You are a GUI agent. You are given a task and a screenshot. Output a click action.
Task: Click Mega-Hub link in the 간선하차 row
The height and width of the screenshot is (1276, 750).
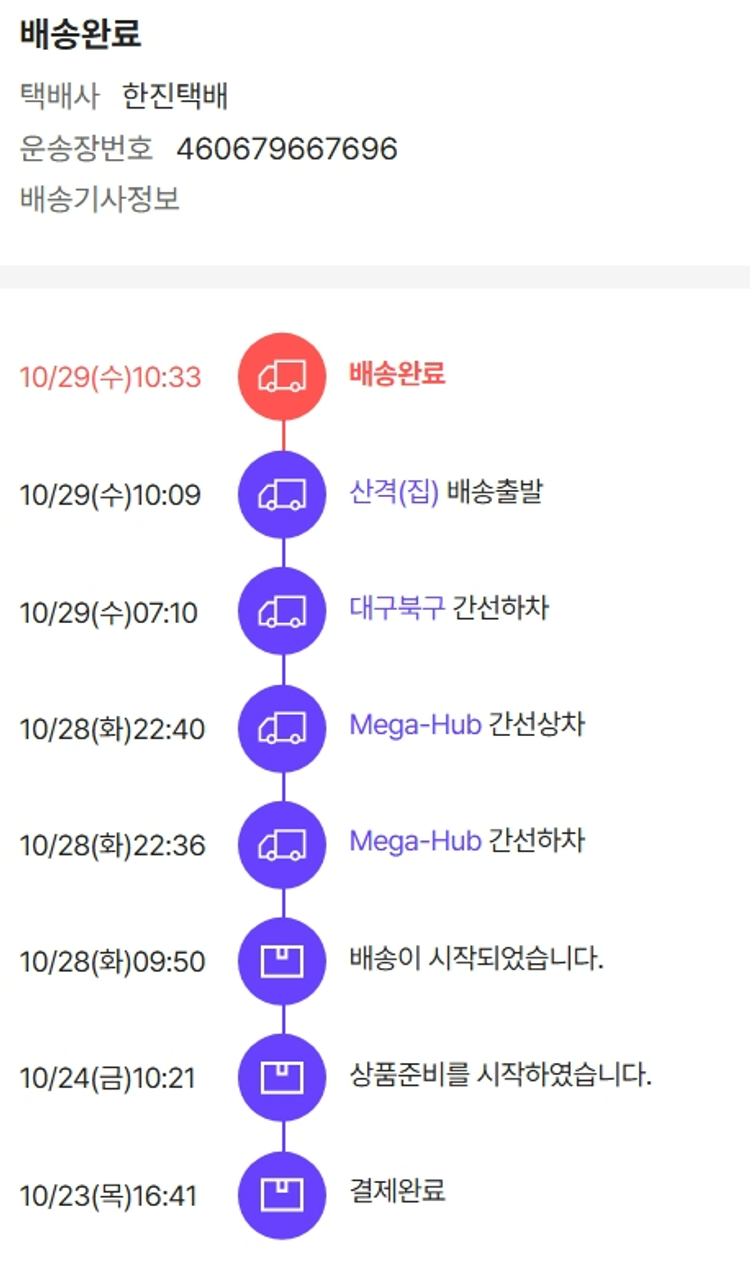click(x=415, y=842)
